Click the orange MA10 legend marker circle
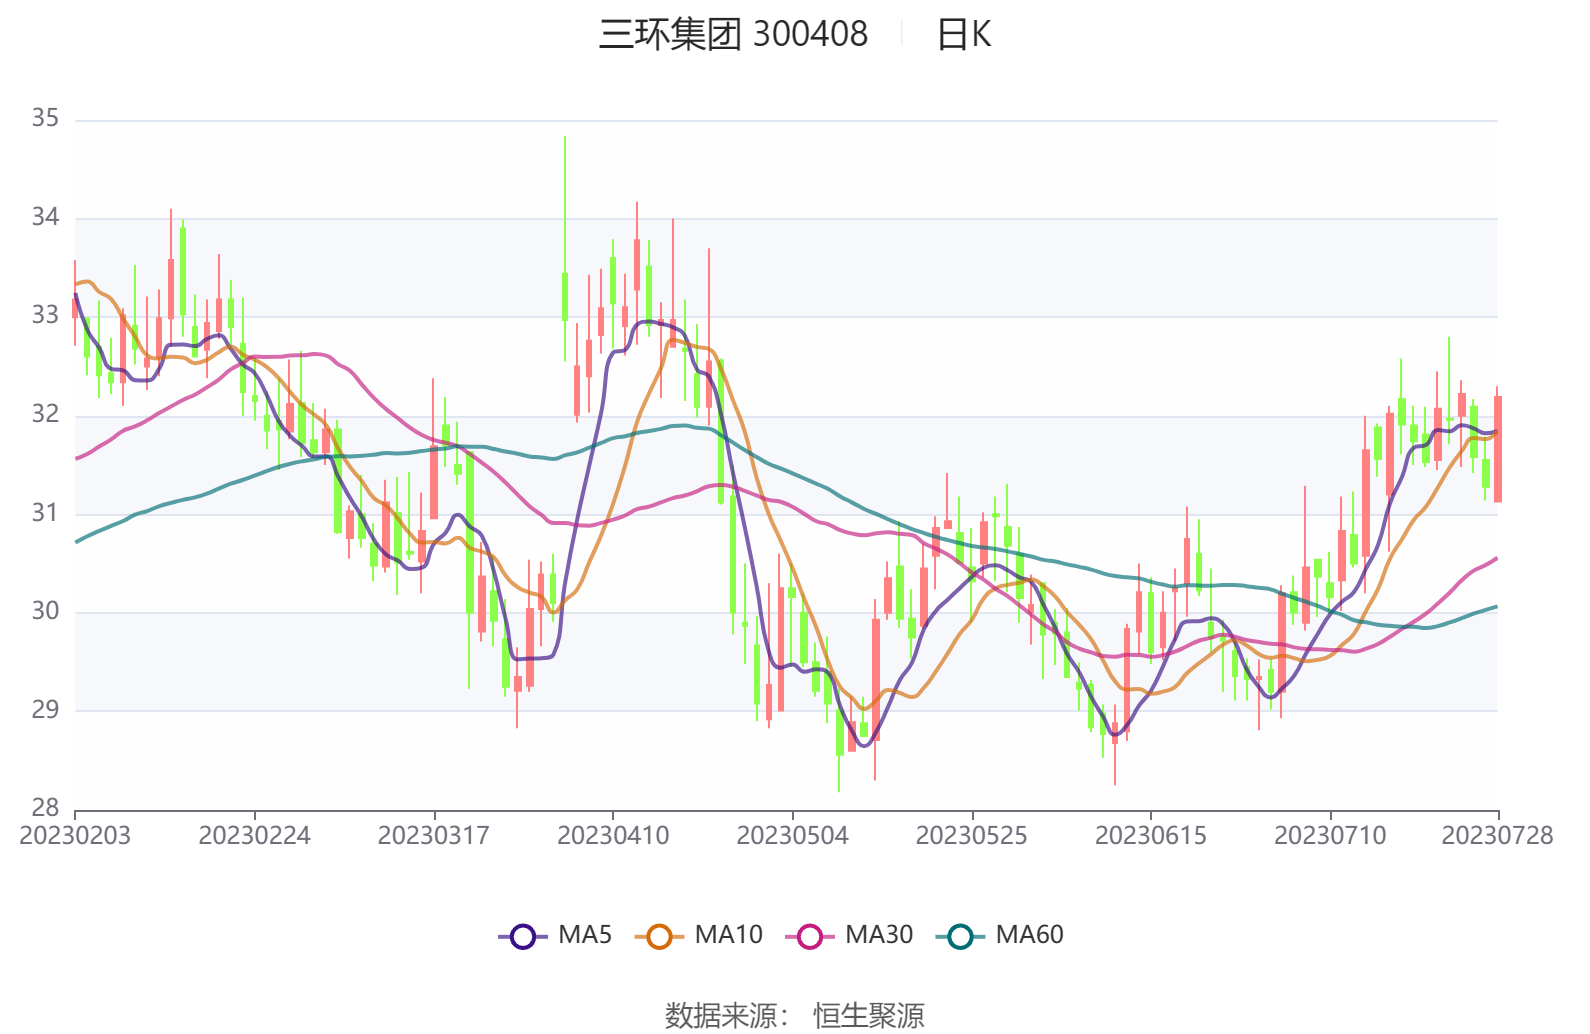This screenshot has height=1034, width=1590. [x=659, y=937]
